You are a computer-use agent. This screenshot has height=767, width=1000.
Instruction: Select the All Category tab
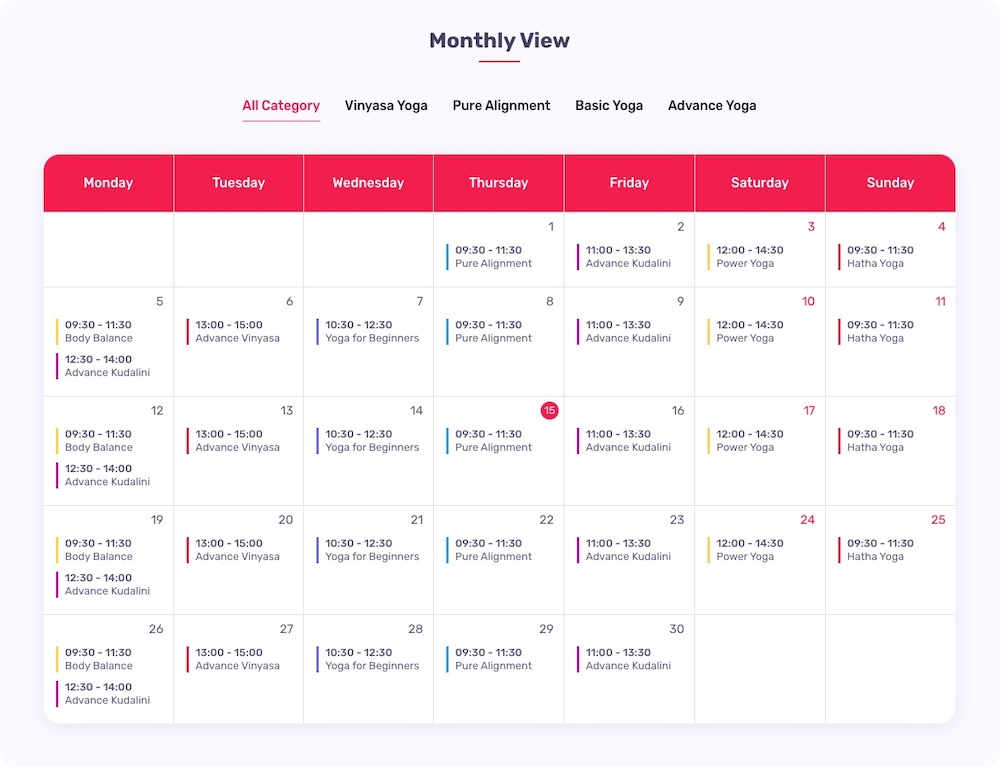click(281, 106)
